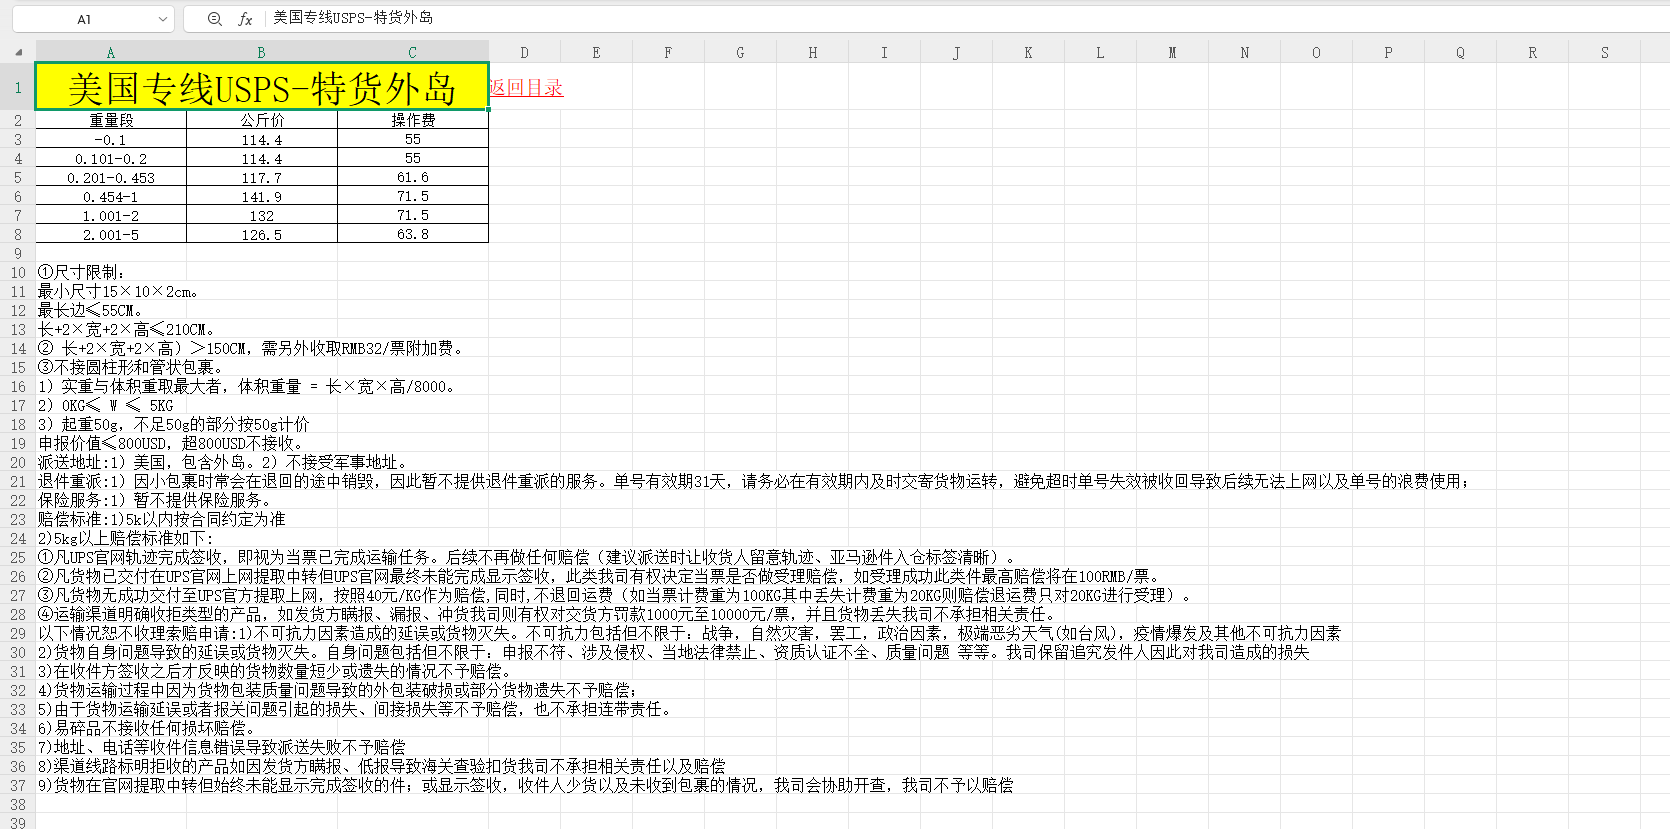Click the 保险服务 line
This screenshot has height=829, width=1670.
coord(154,500)
